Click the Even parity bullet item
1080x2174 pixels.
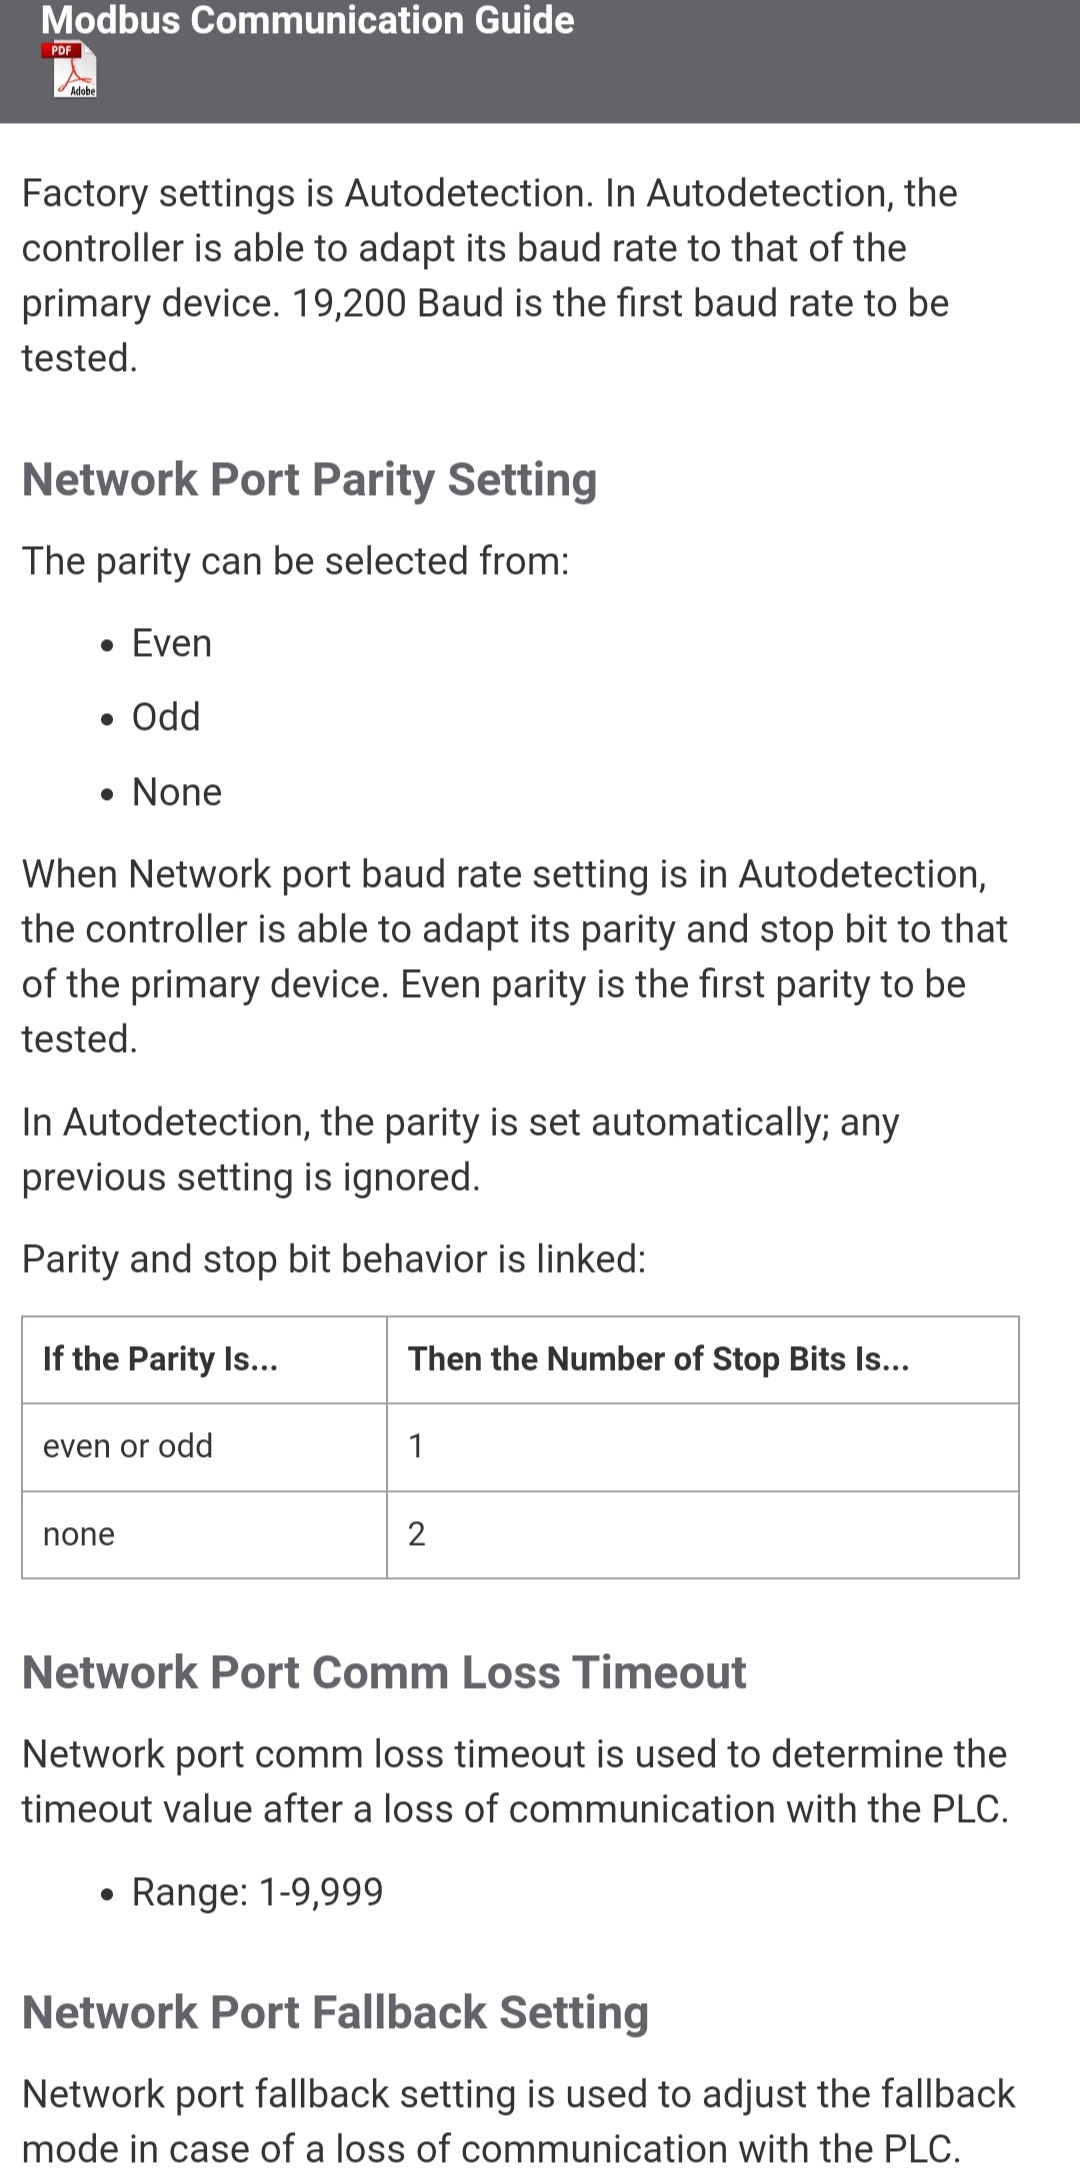tap(171, 643)
